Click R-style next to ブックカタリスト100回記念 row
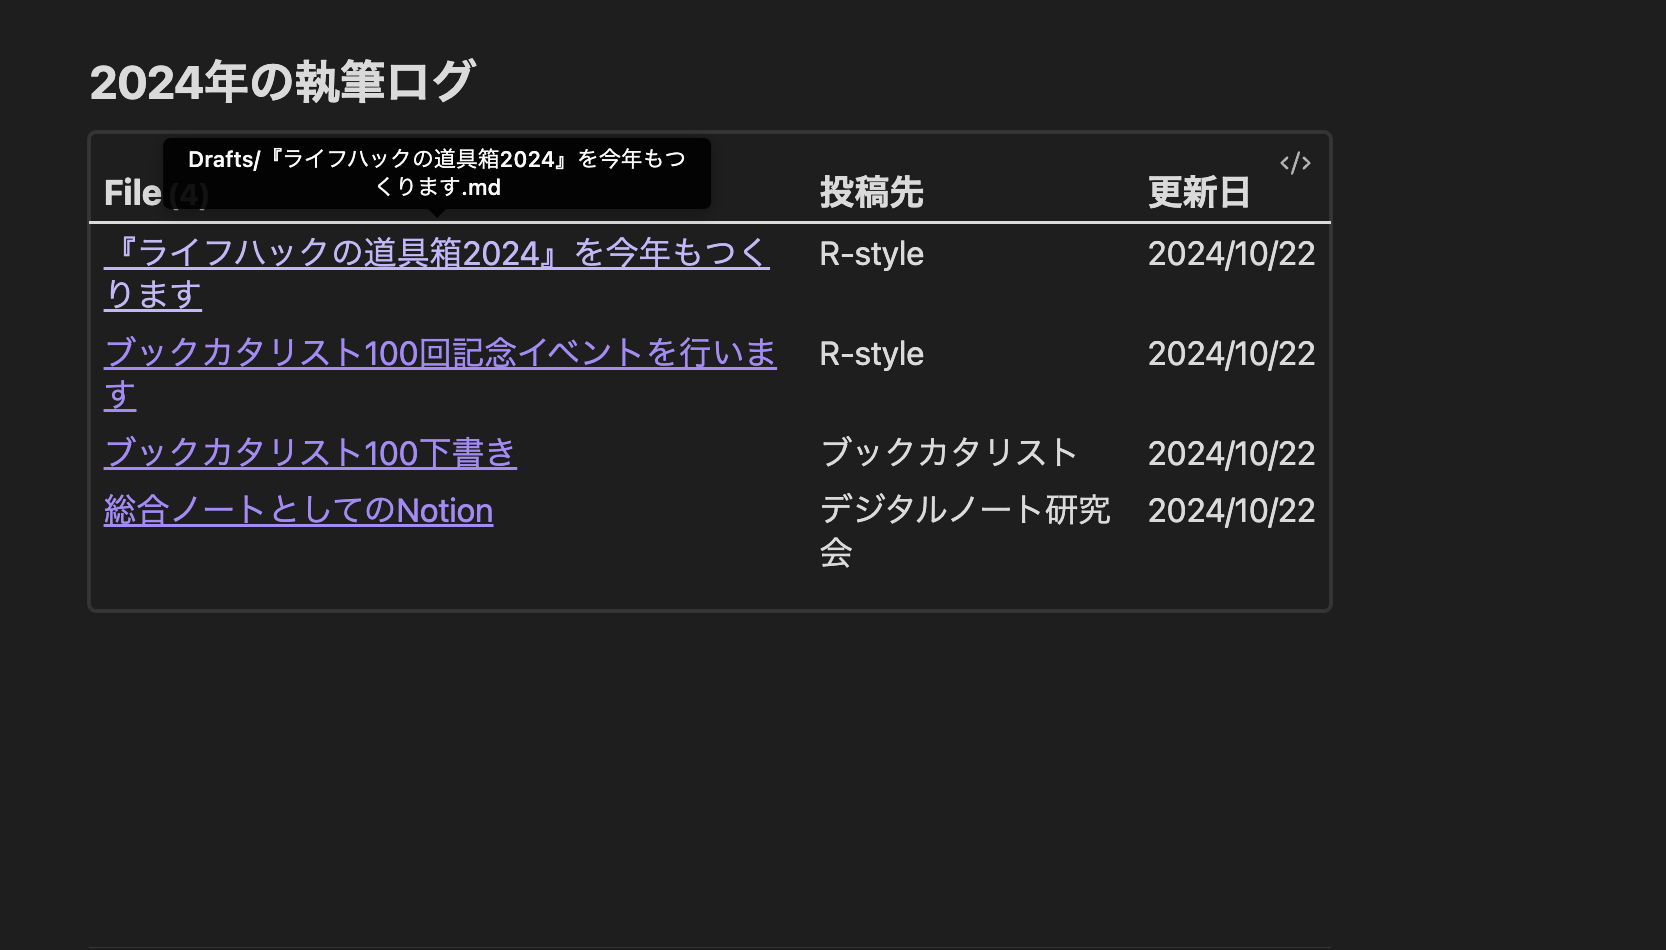 coord(870,353)
